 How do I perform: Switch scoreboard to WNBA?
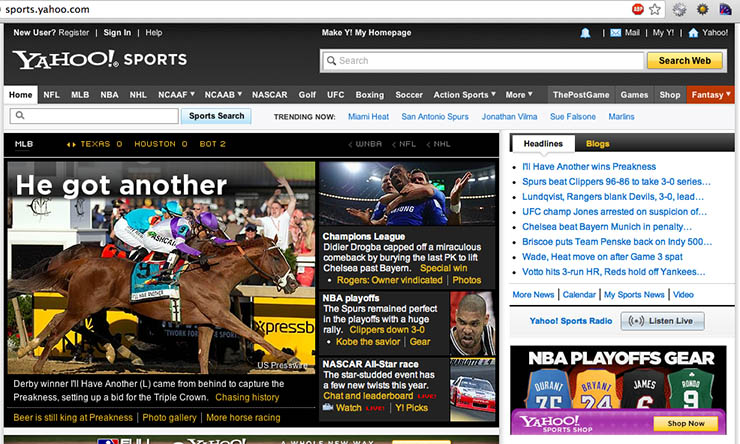(365, 144)
